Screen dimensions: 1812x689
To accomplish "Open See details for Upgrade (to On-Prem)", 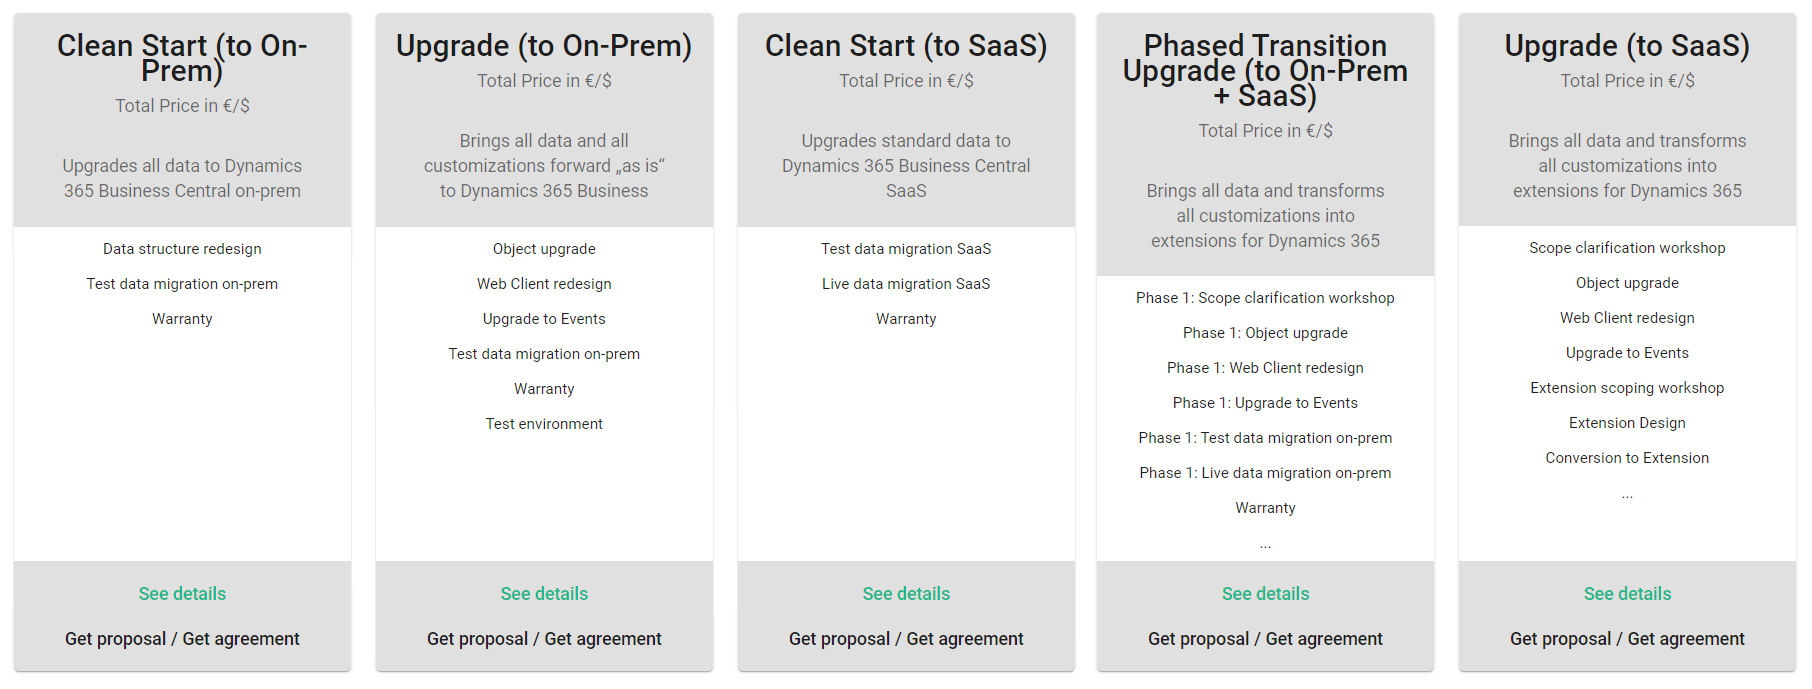I will click(544, 594).
